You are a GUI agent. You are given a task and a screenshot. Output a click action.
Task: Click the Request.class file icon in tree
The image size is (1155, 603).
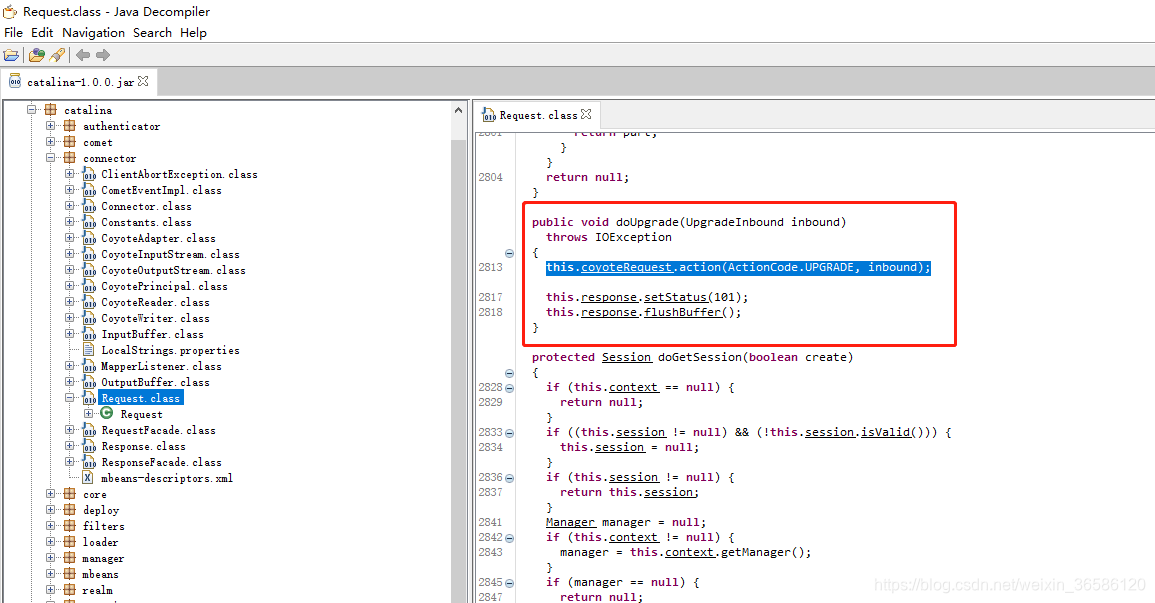coord(89,398)
